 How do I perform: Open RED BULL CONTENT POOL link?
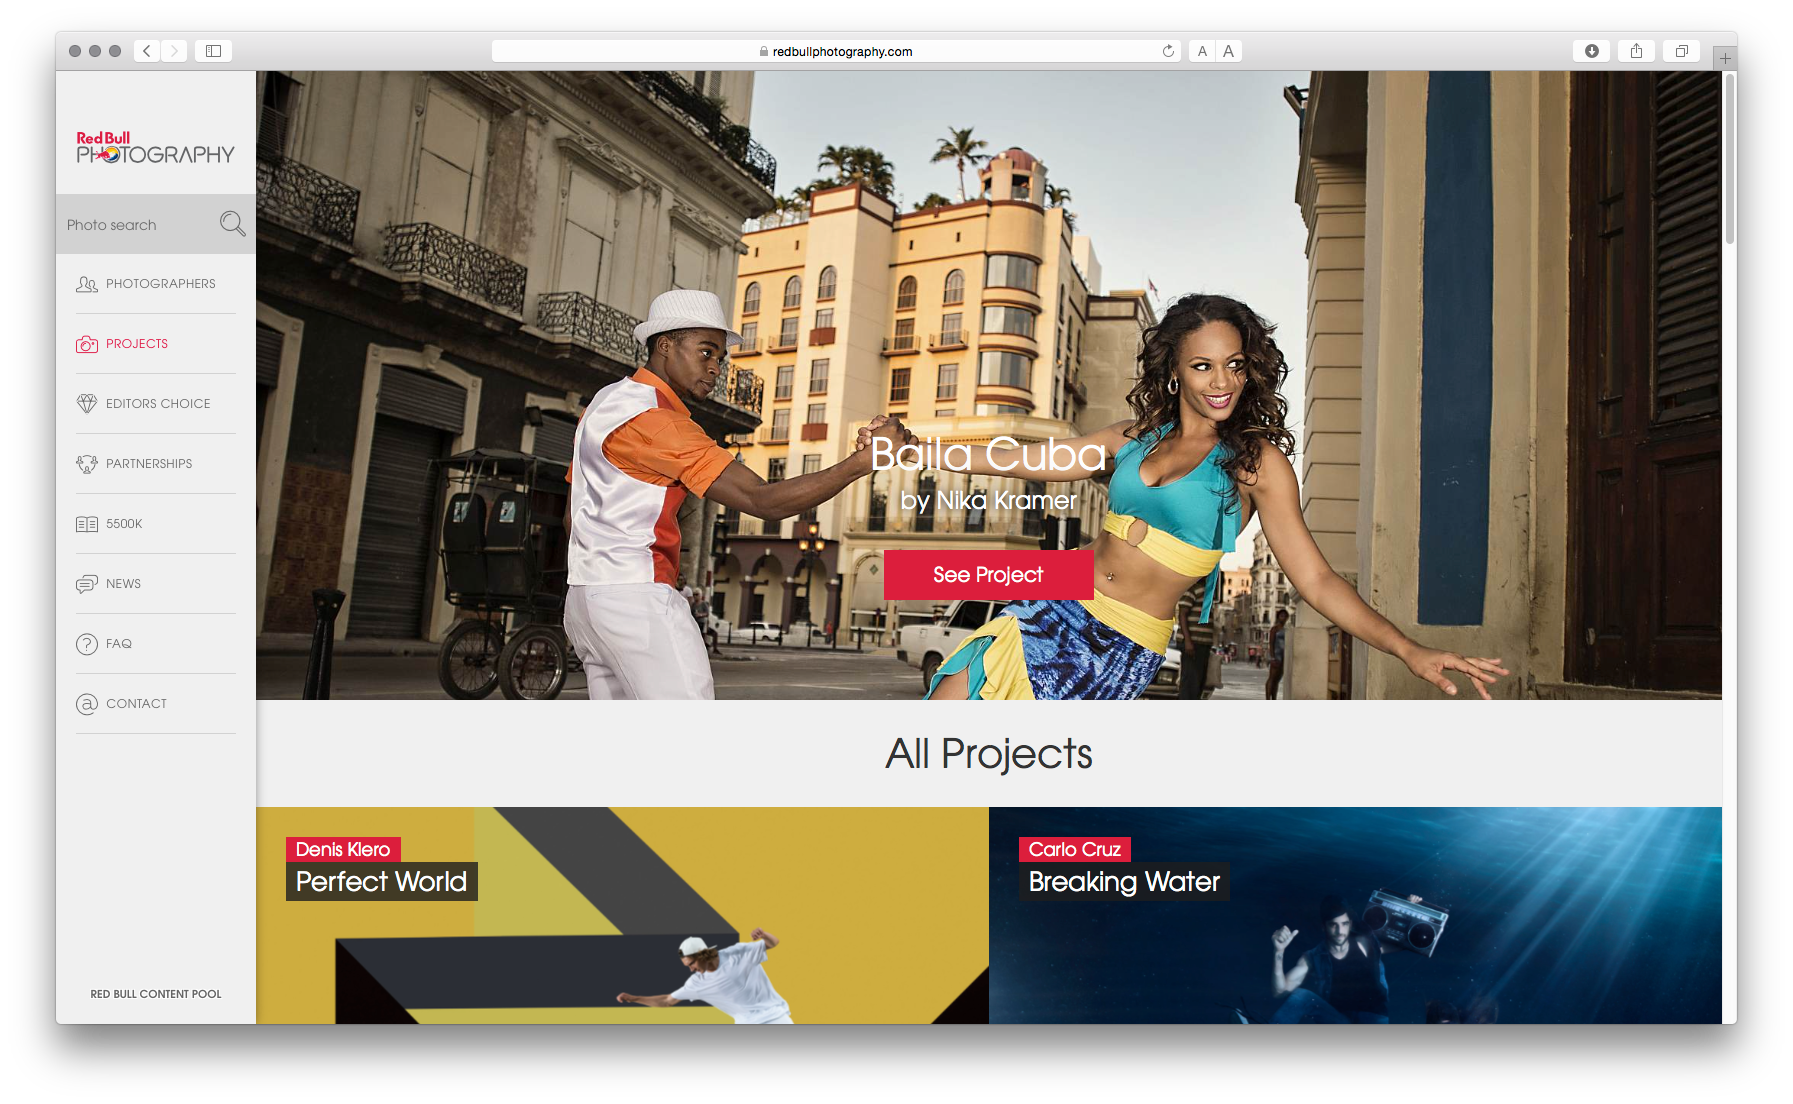click(156, 994)
